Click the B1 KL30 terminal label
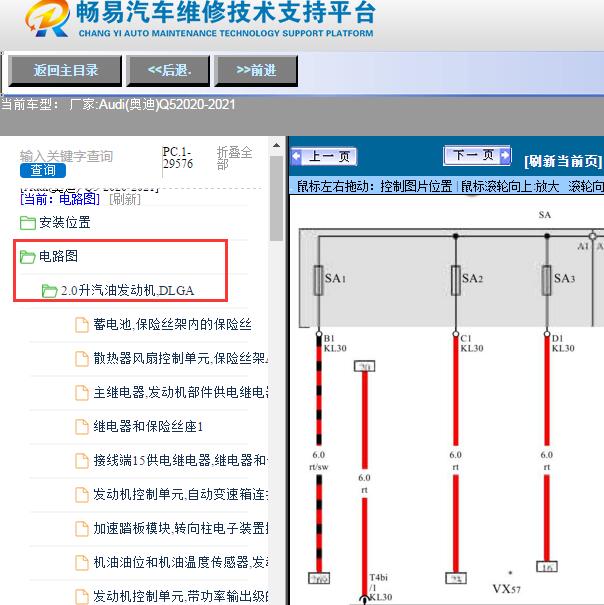This screenshot has width=604, height=605. coord(335,343)
